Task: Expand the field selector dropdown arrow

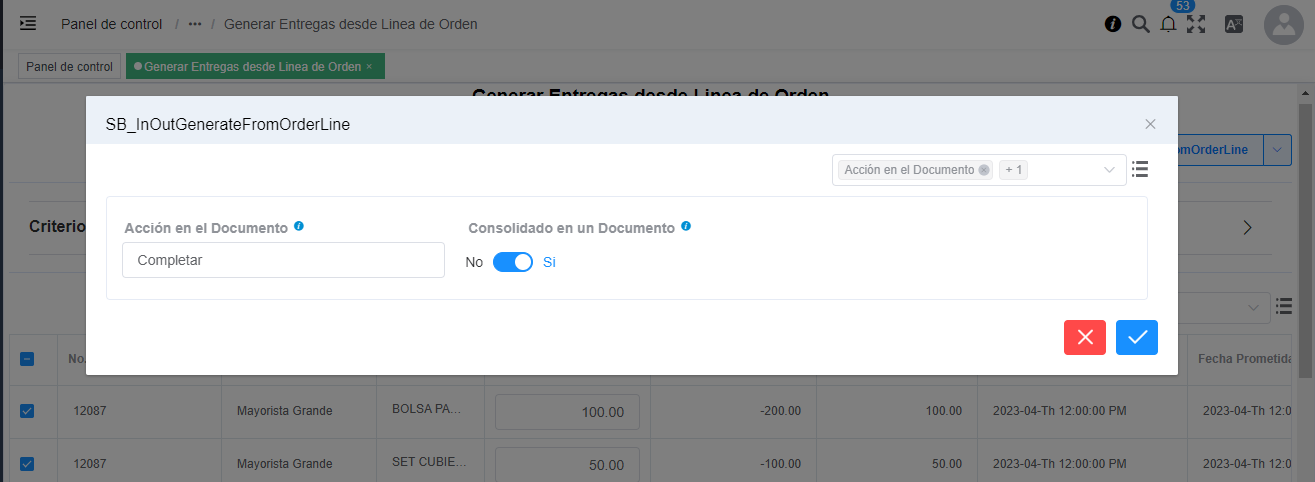Action: point(1109,170)
